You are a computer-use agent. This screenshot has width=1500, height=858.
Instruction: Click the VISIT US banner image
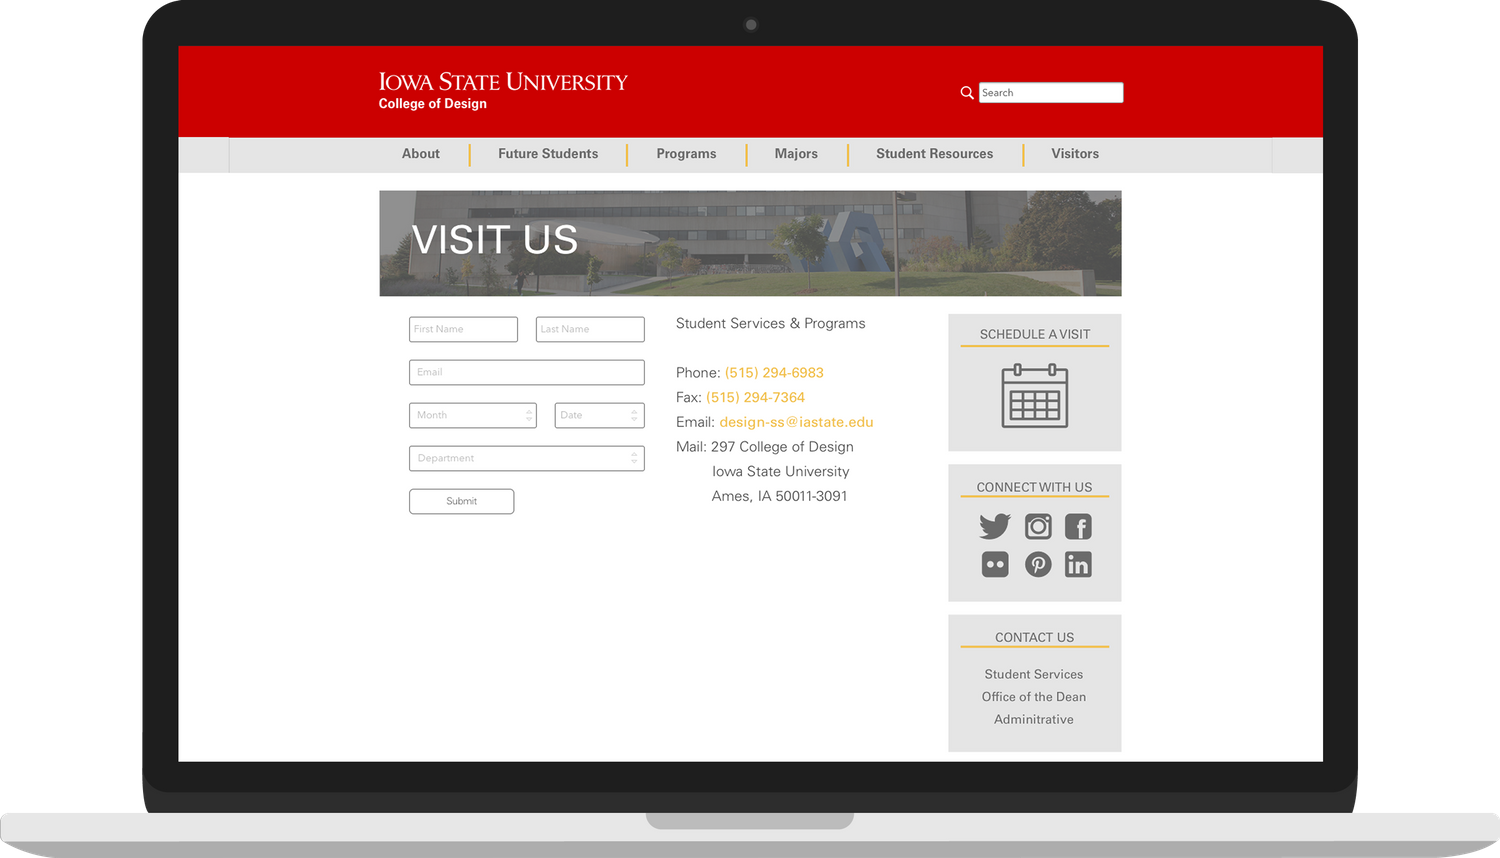point(750,243)
